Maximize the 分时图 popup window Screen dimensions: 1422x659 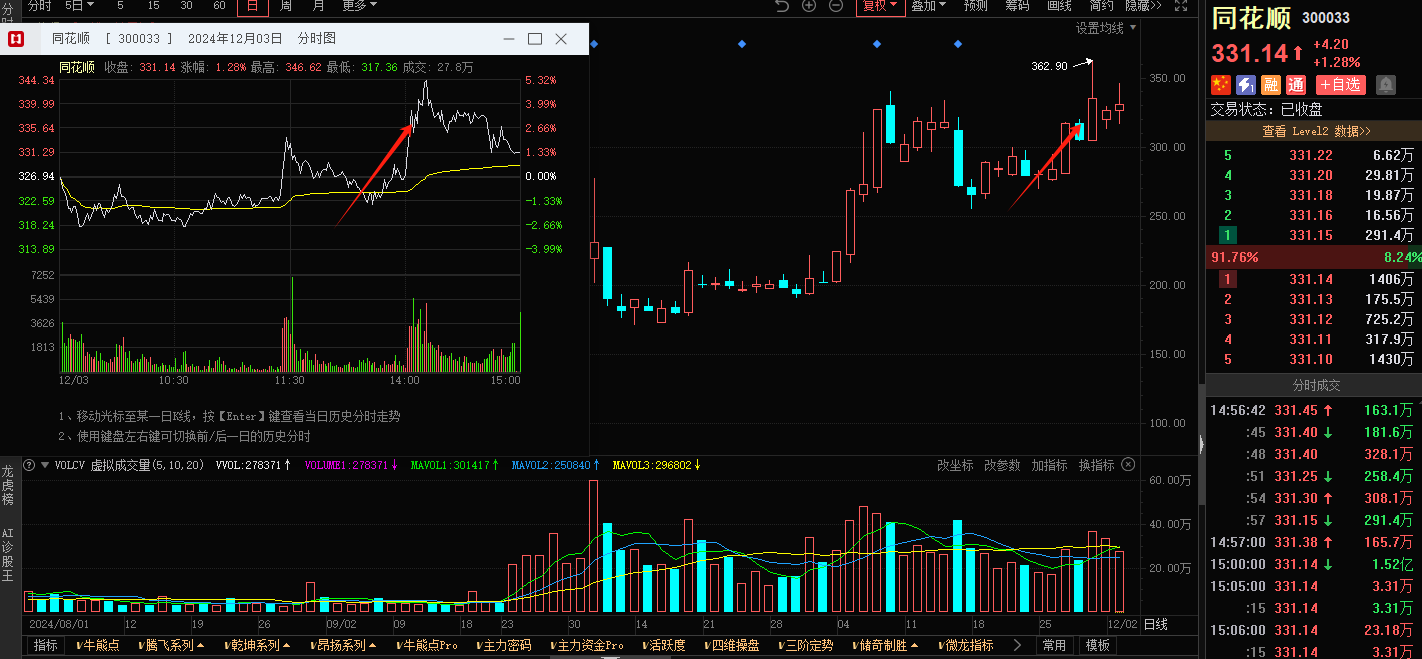tap(535, 39)
